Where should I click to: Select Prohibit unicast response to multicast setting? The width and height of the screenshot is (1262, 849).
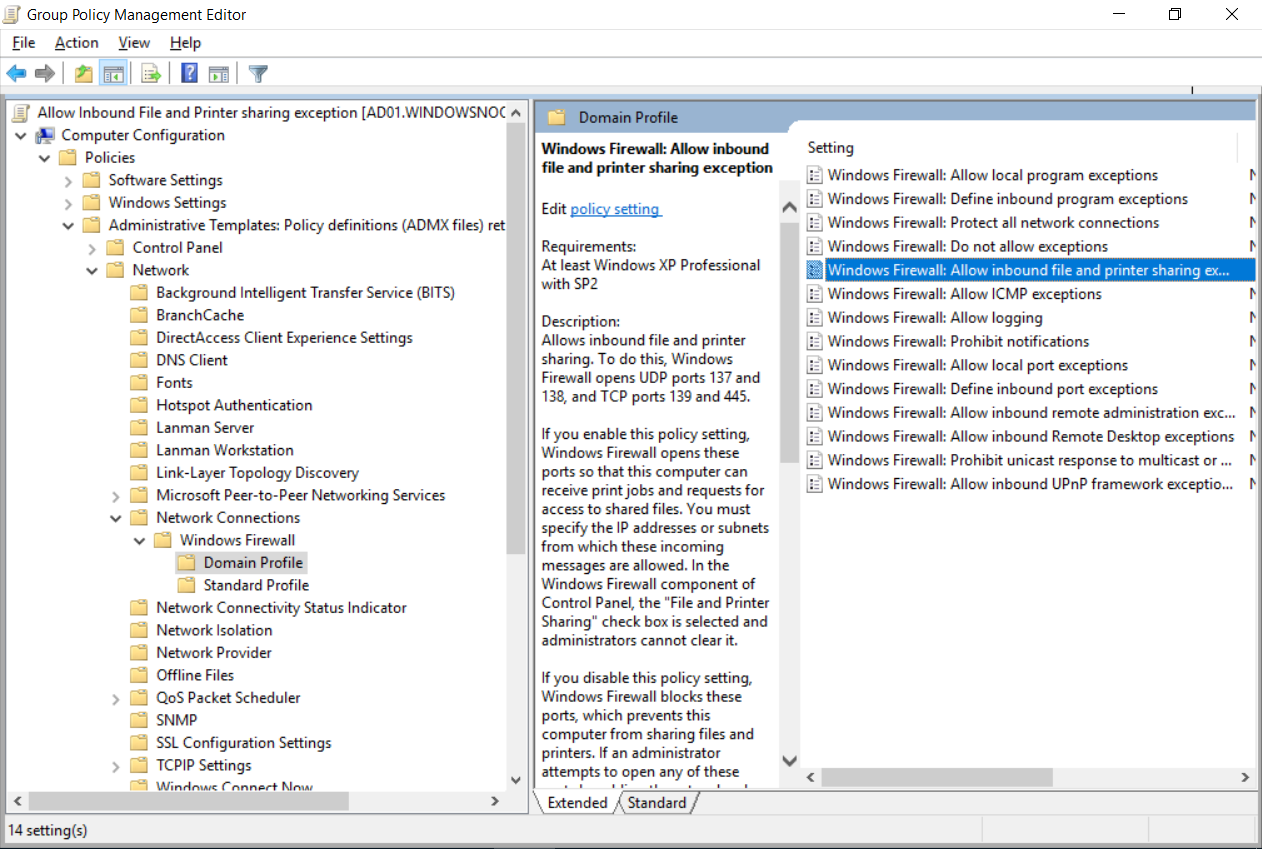tap(1031, 460)
